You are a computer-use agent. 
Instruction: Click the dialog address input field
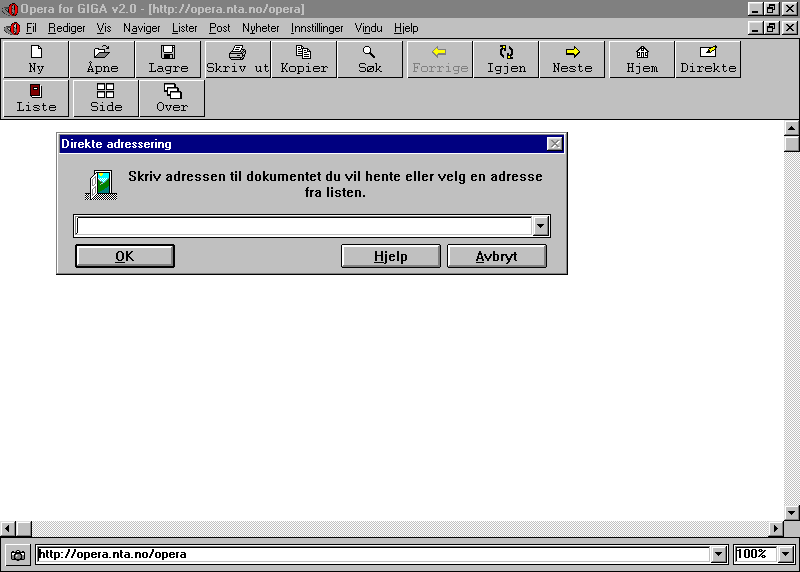(x=303, y=226)
